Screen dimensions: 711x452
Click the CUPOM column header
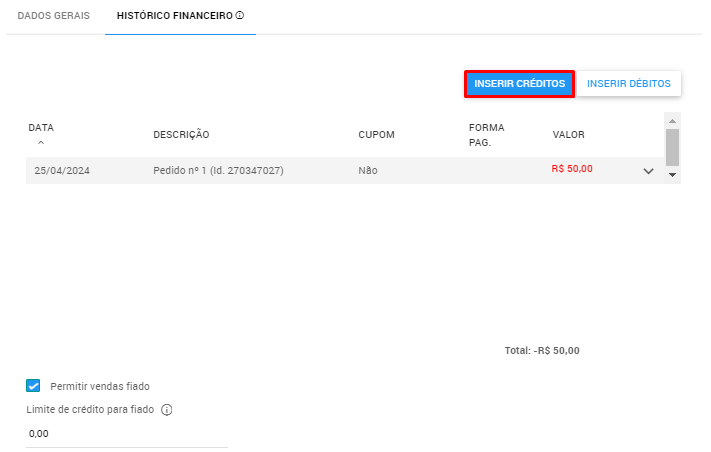coord(376,135)
